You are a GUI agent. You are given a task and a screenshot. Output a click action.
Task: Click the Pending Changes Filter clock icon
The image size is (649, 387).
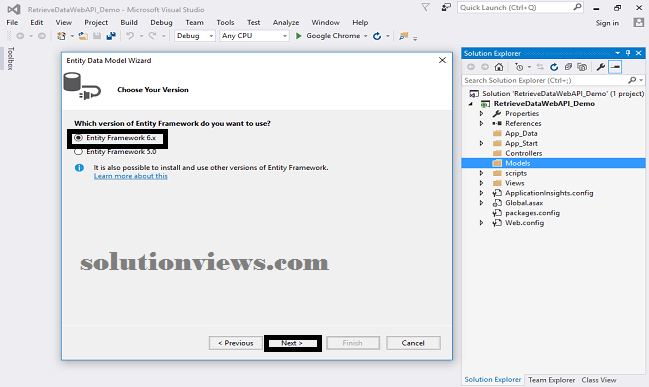pos(519,67)
